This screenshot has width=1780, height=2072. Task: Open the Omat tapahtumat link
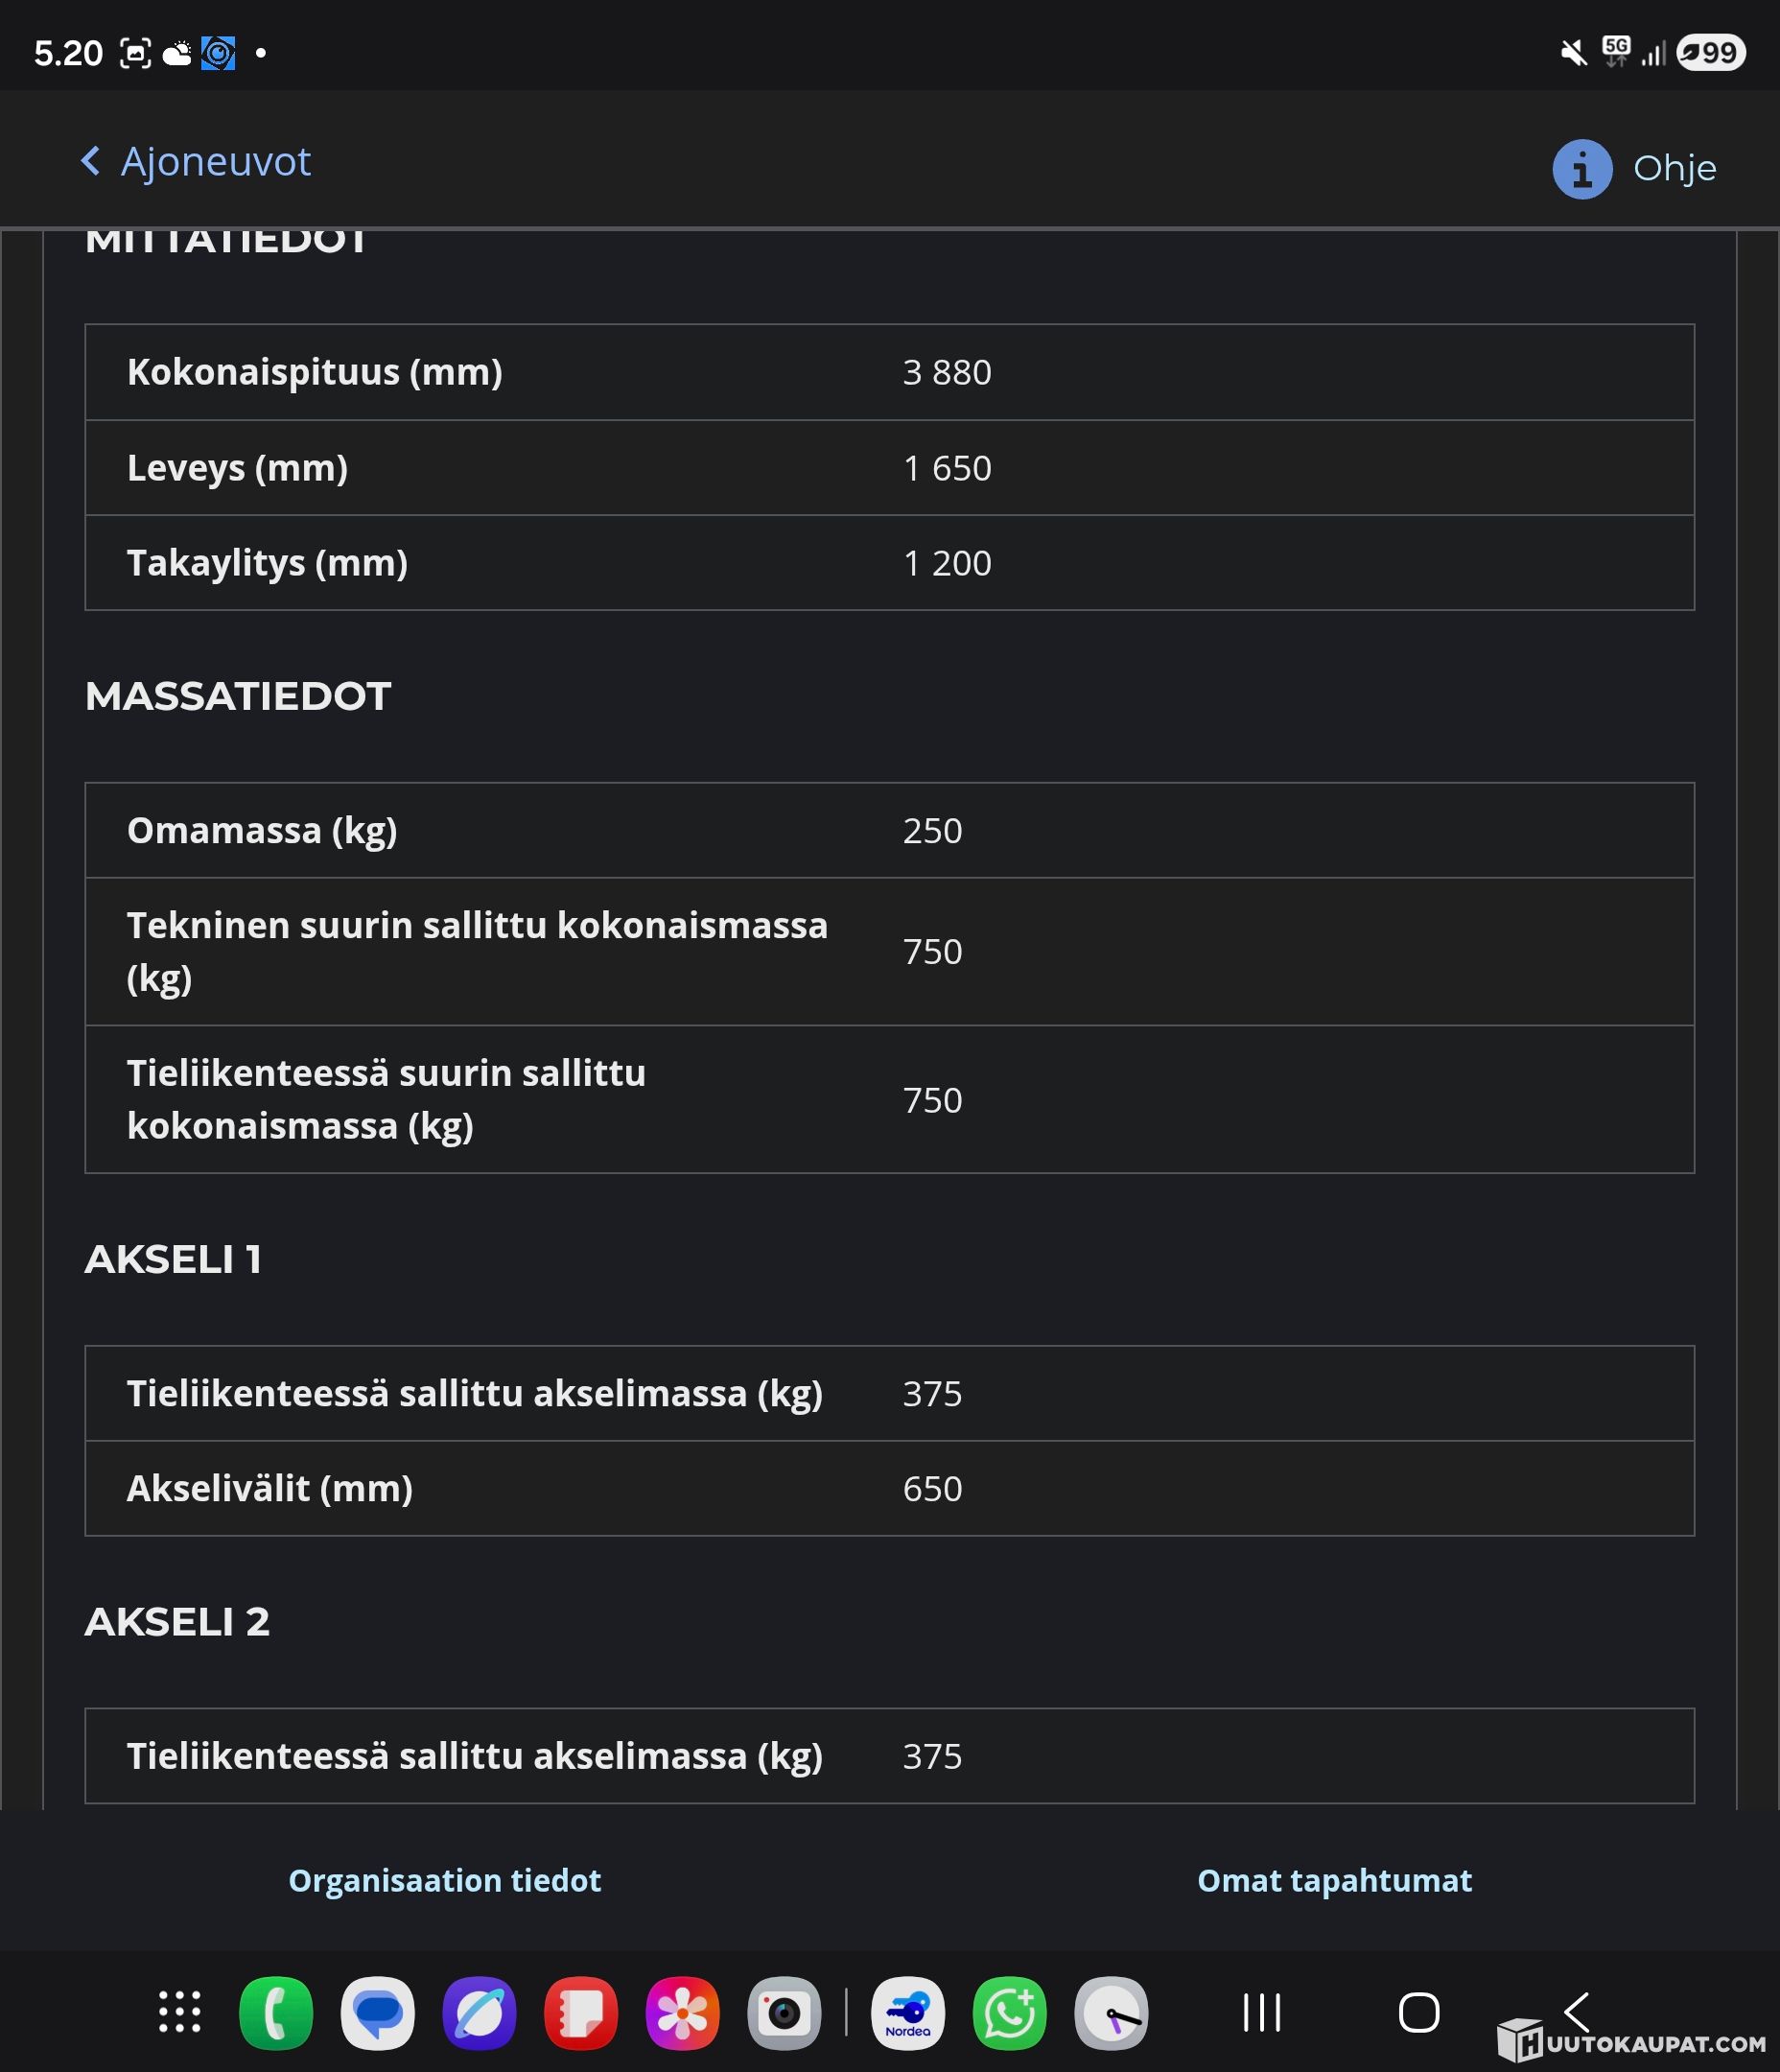(1334, 1881)
